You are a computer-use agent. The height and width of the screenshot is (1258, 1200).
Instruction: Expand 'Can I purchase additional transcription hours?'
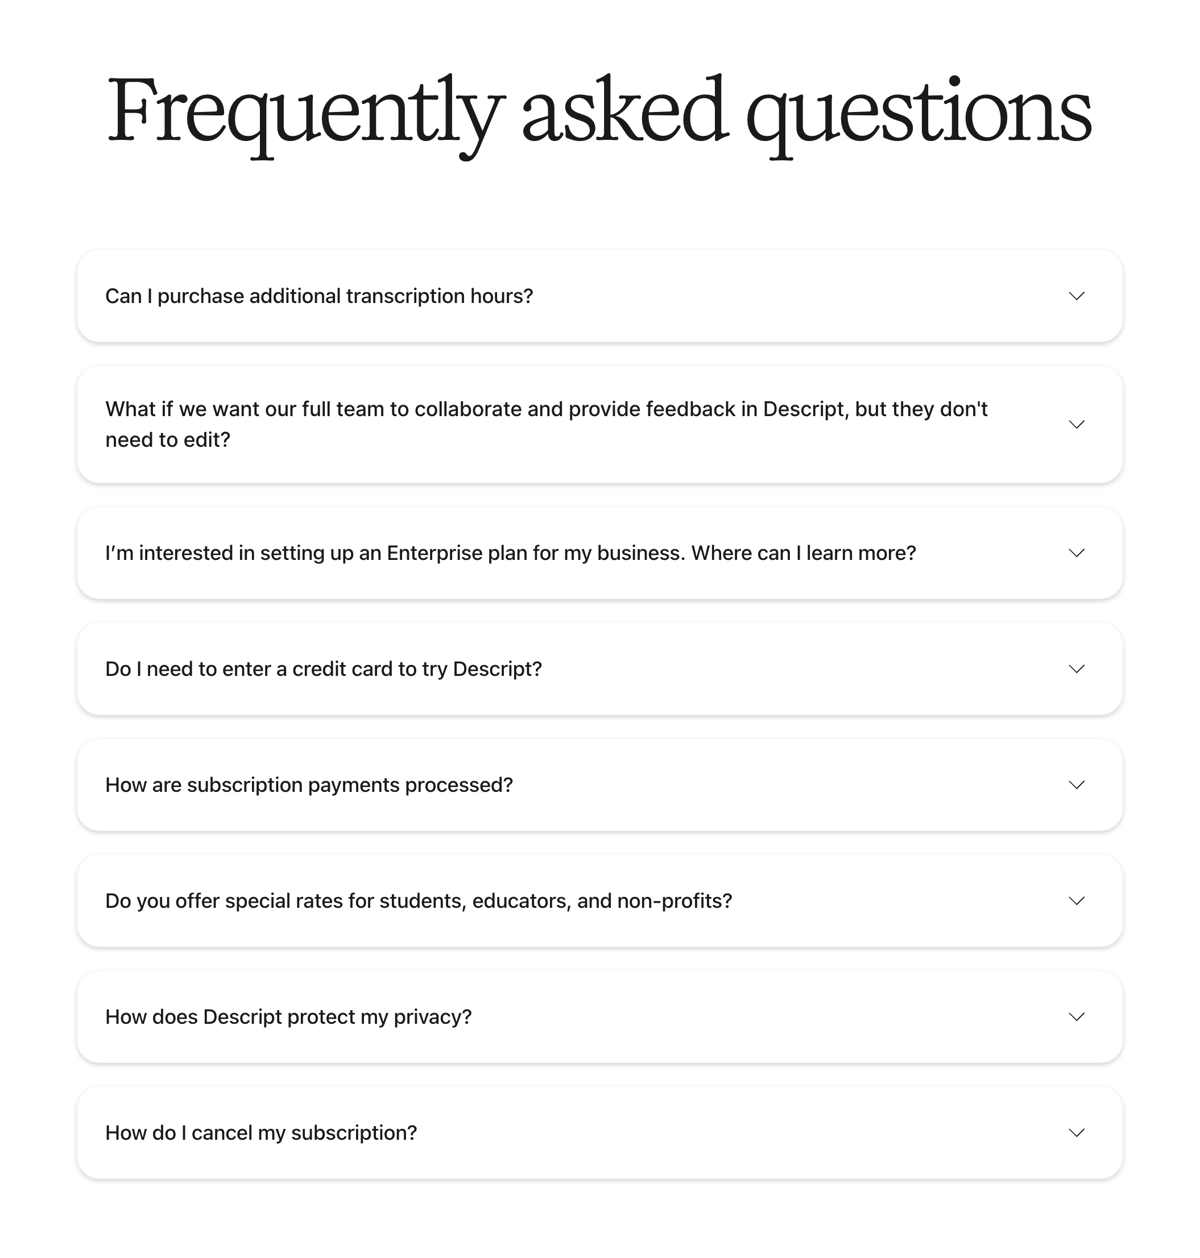pos(1076,296)
